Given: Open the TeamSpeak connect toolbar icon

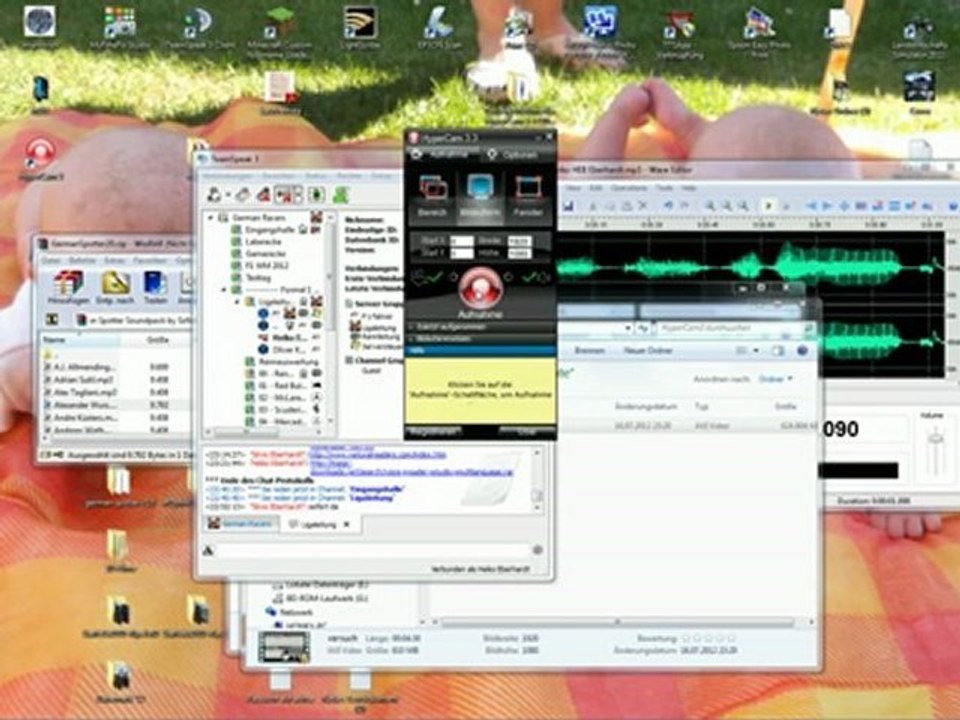Looking at the screenshot, I should click(x=214, y=195).
